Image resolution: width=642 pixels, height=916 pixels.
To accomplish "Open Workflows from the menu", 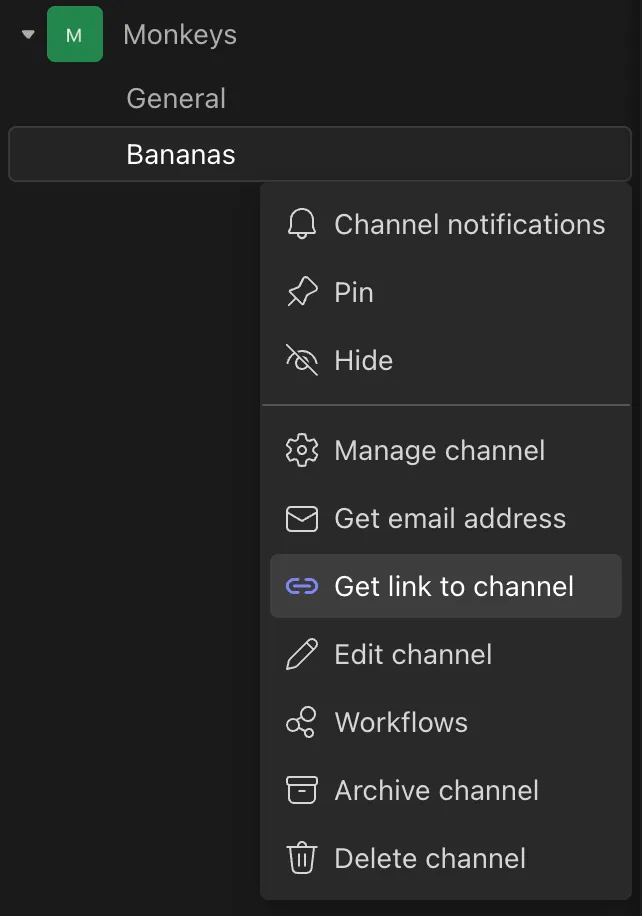I will [x=446, y=723].
